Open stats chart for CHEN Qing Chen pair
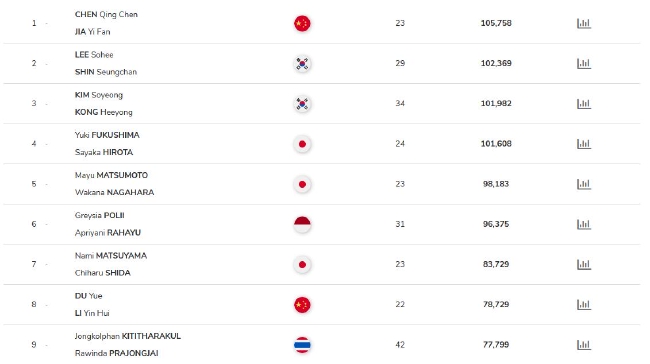Viewport: 650px width, 364px height. pyautogui.click(x=584, y=23)
